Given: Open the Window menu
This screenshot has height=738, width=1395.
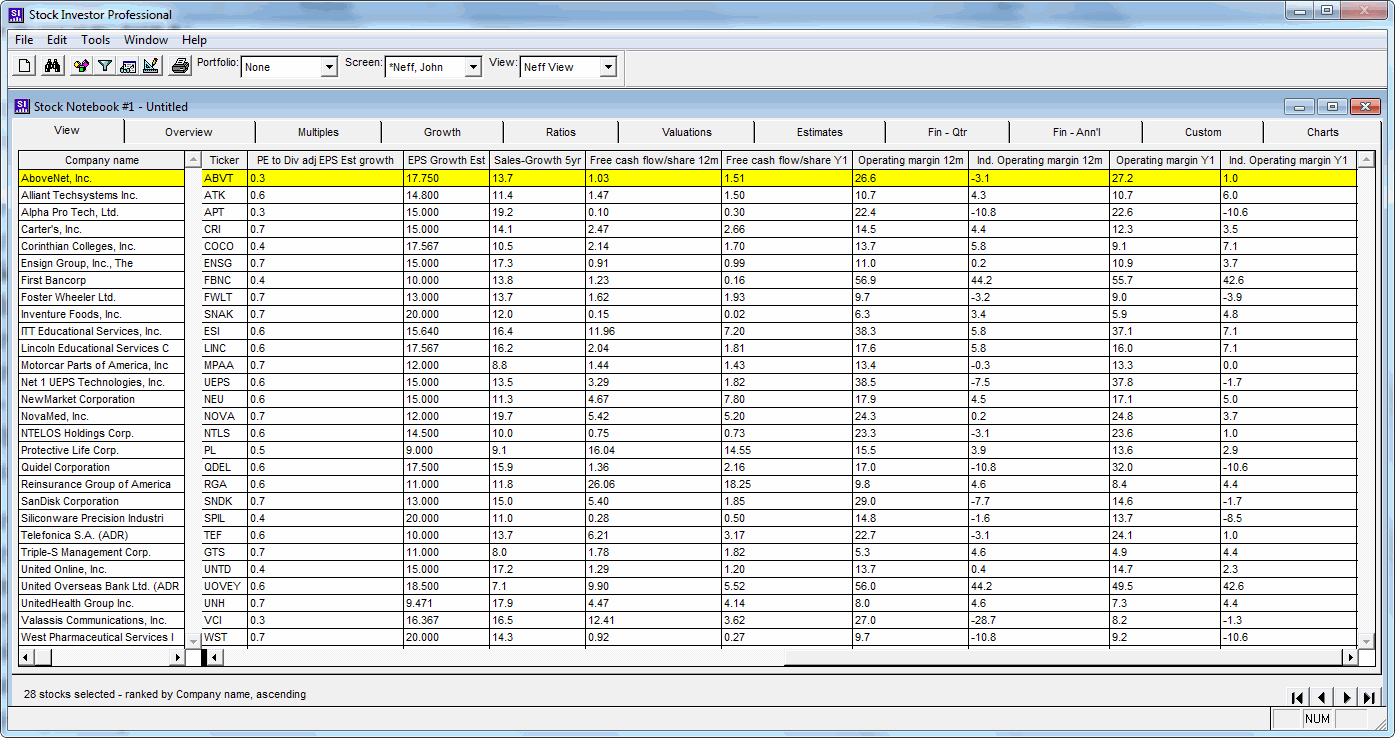Looking at the screenshot, I should coord(146,40).
